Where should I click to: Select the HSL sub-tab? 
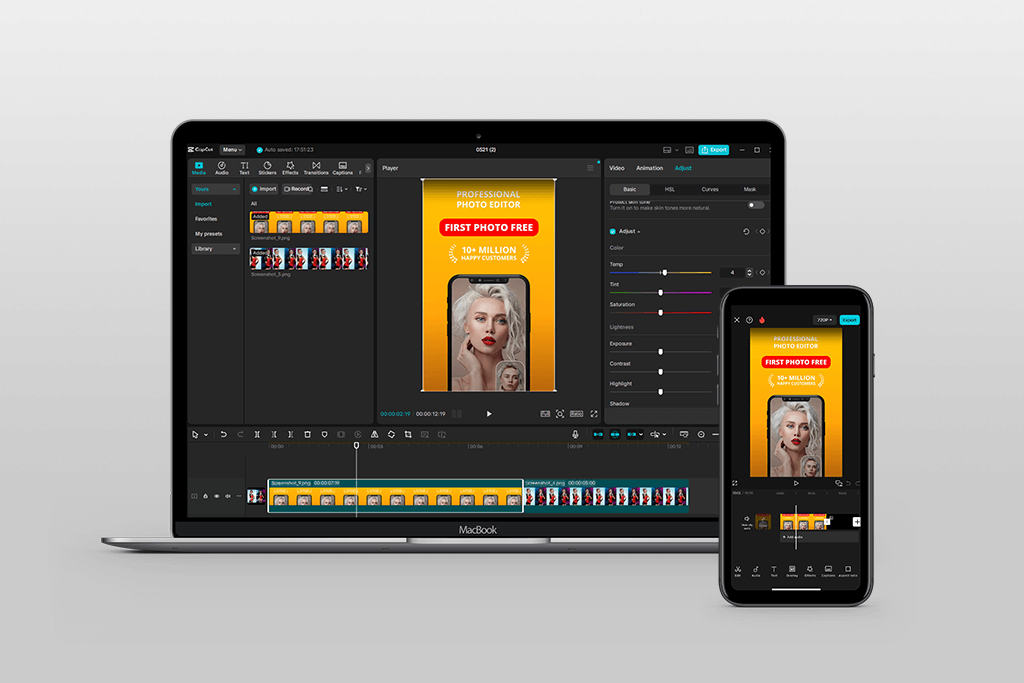point(669,189)
